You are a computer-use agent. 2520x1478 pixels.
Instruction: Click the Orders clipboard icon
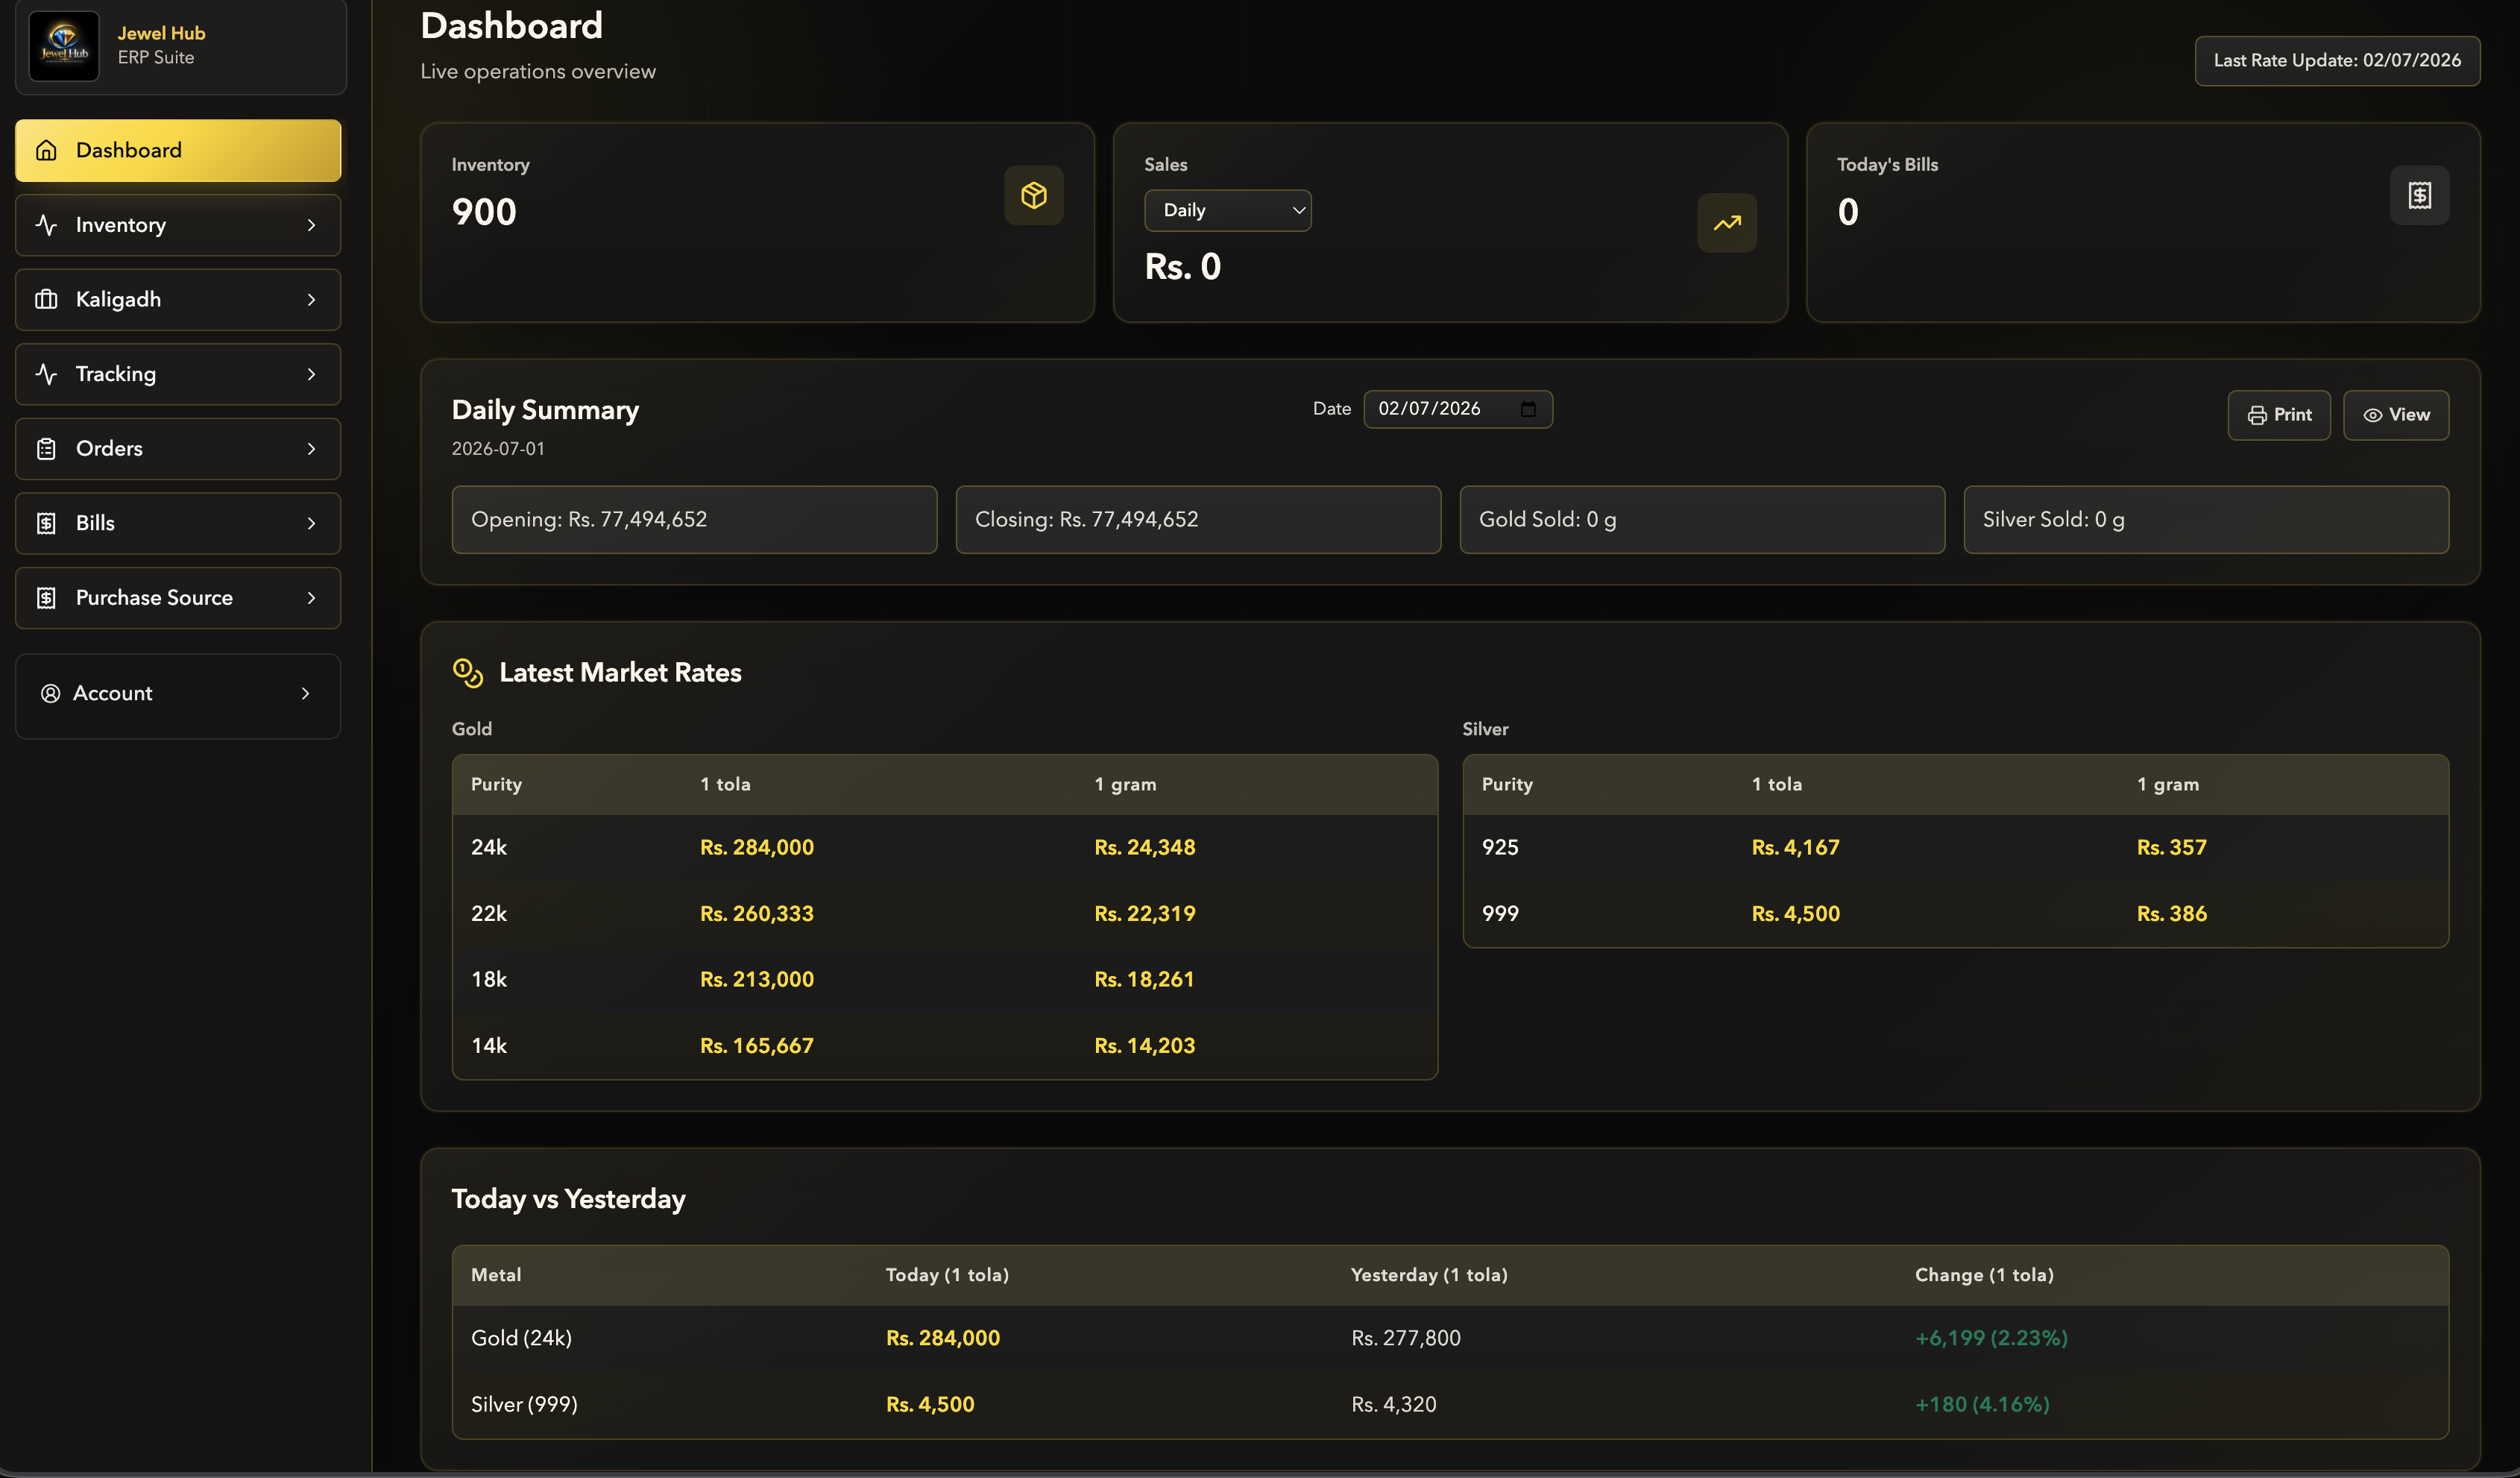(46, 448)
